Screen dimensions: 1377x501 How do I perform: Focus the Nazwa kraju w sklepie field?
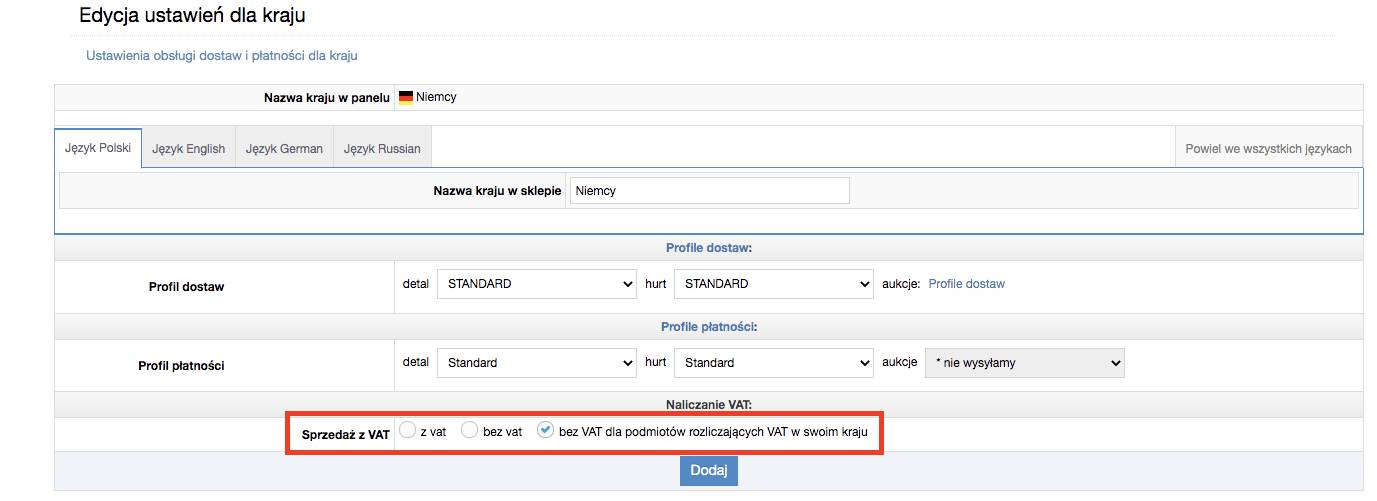pos(709,191)
